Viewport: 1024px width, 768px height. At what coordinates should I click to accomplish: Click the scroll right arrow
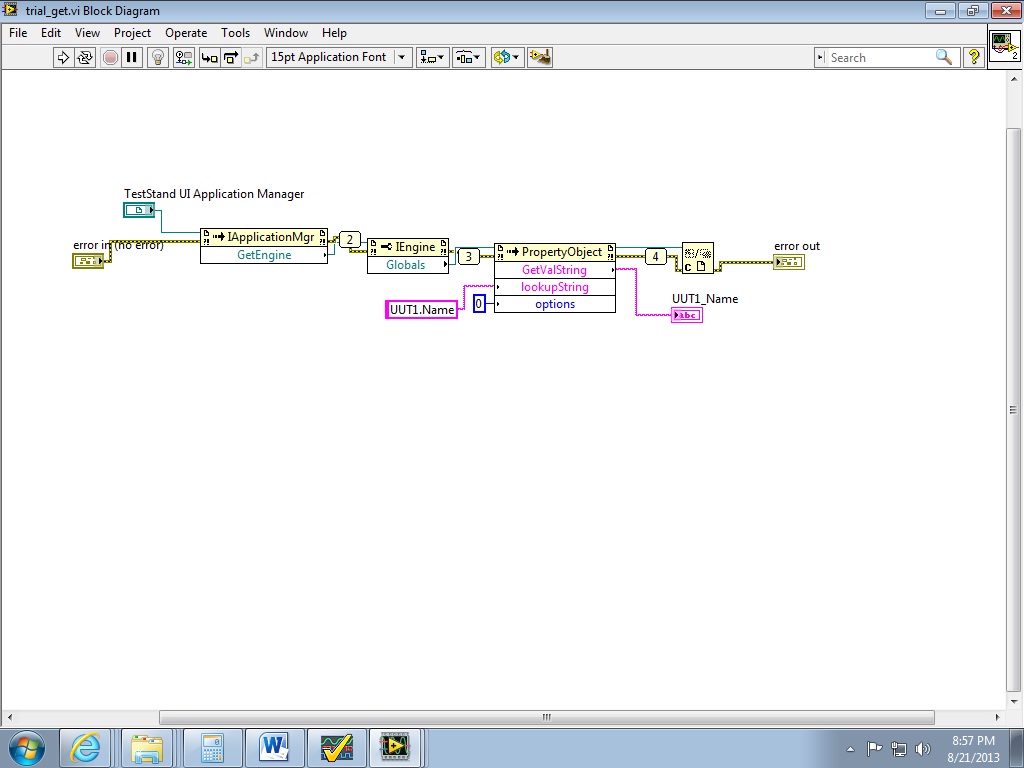(997, 717)
